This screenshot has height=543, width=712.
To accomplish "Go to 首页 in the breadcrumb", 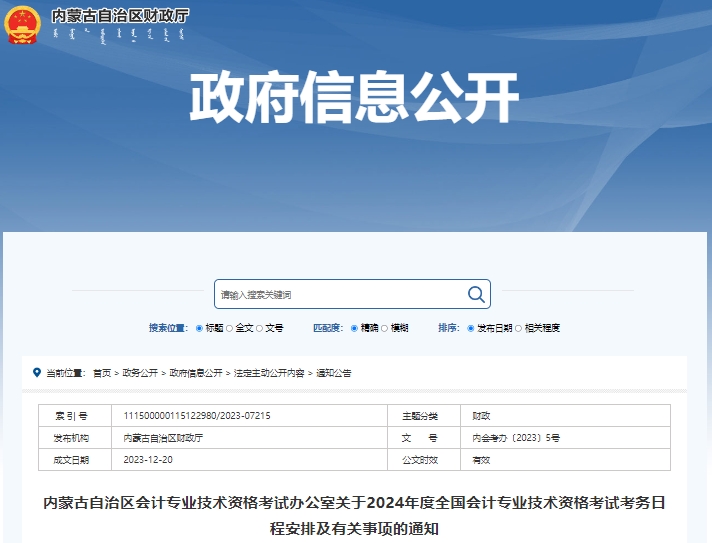I will tap(102, 373).
